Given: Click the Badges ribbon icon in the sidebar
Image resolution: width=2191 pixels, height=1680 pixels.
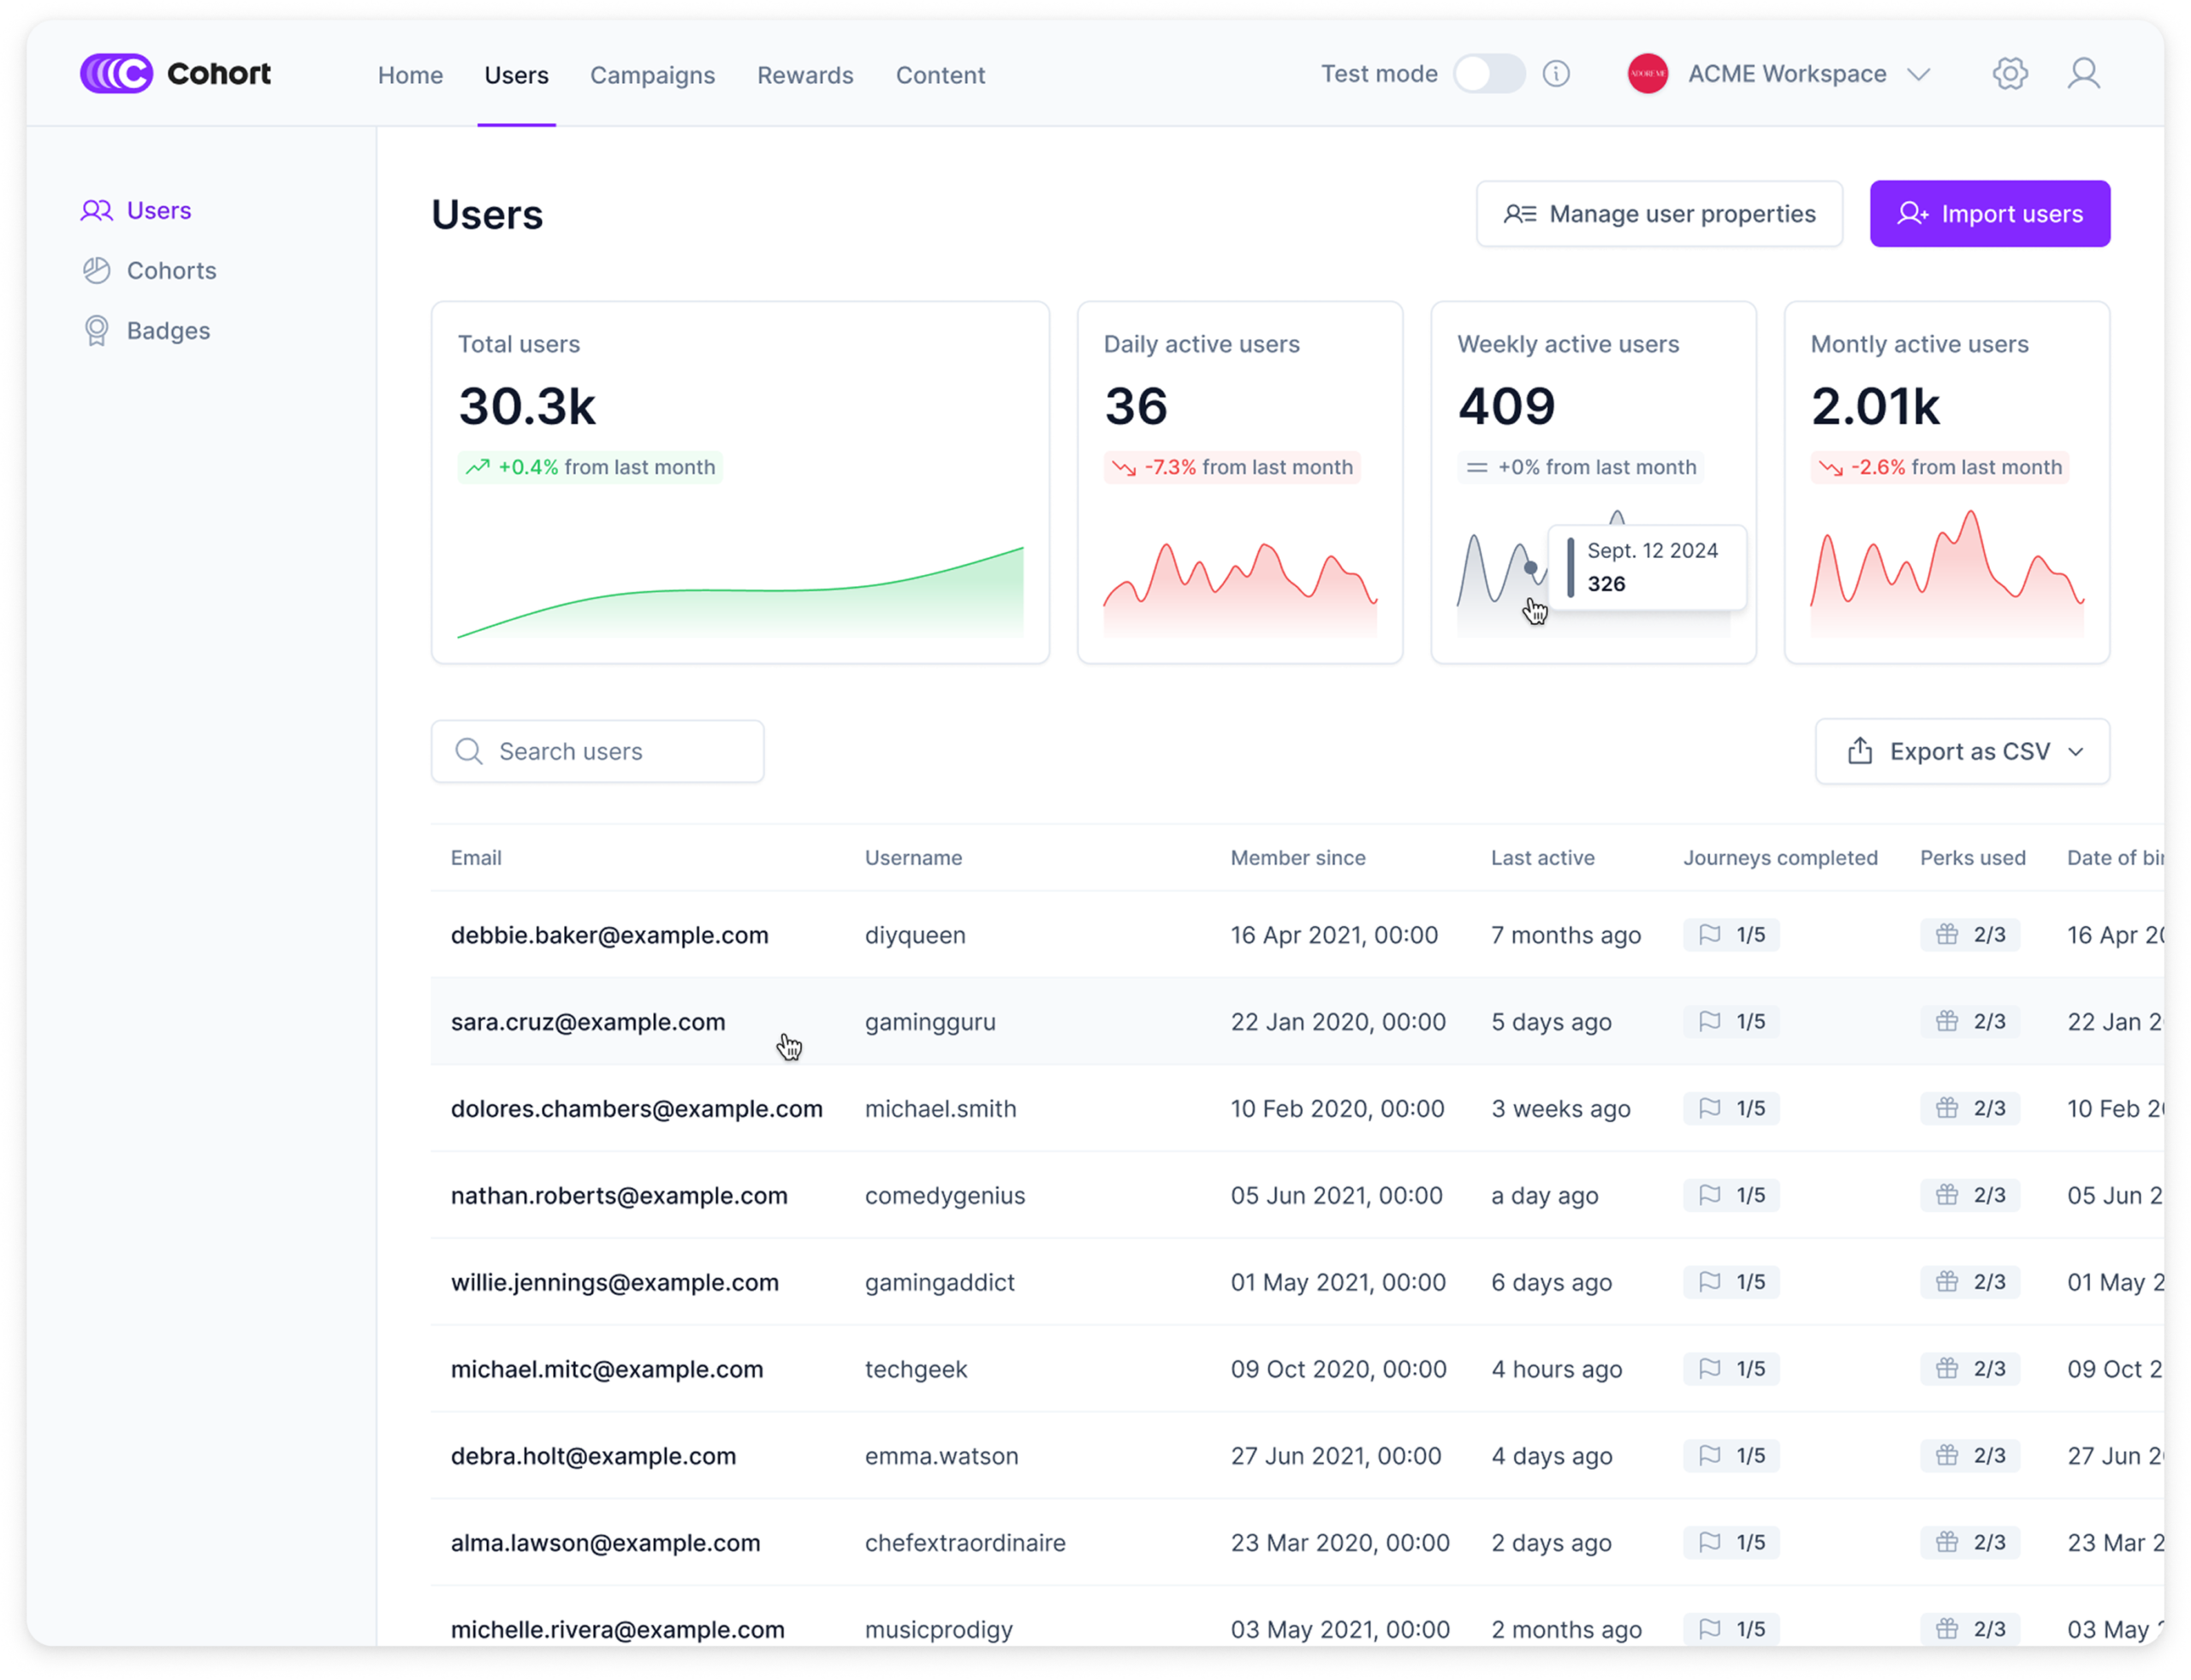Looking at the screenshot, I should pyautogui.click(x=97, y=331).
